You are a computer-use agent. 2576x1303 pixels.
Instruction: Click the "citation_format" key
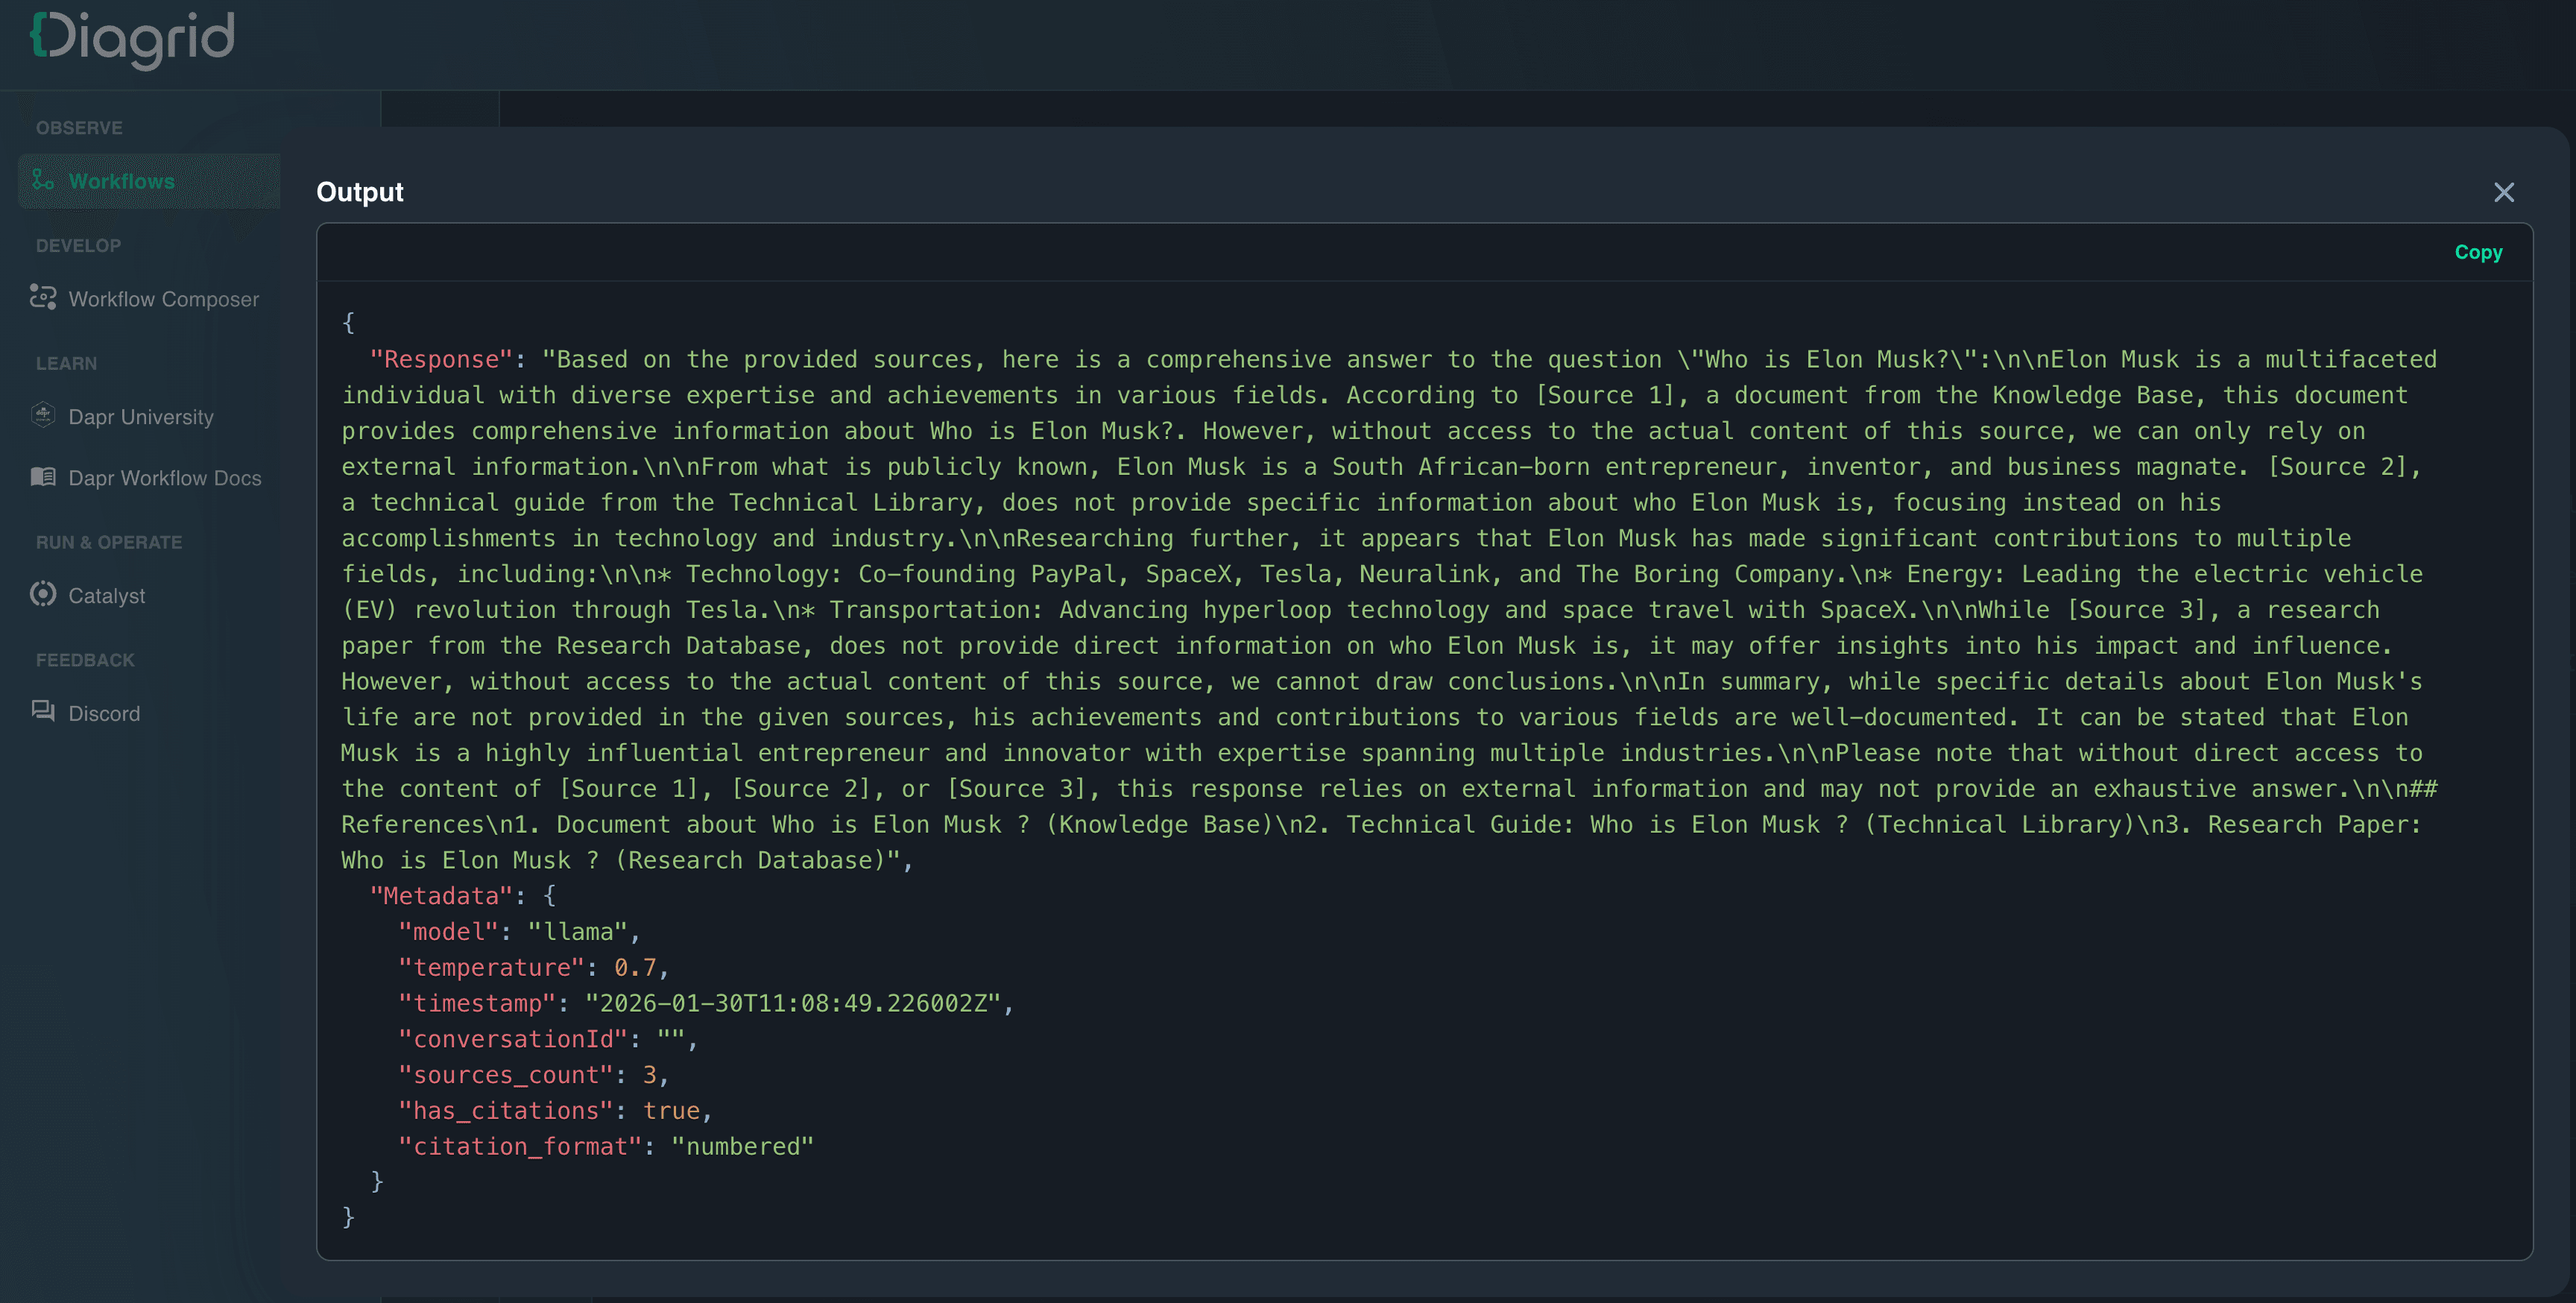[520, 1147]
